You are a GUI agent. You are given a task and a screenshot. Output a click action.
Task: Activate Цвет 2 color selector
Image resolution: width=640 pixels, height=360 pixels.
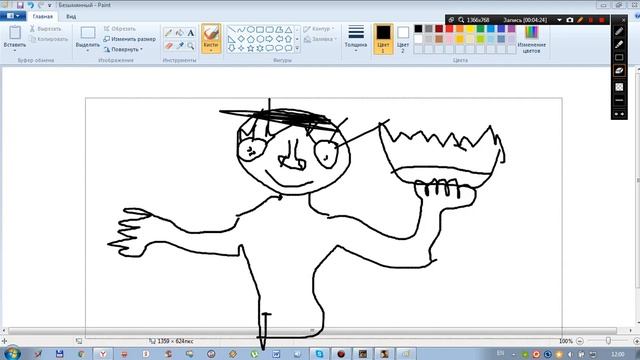403,39
